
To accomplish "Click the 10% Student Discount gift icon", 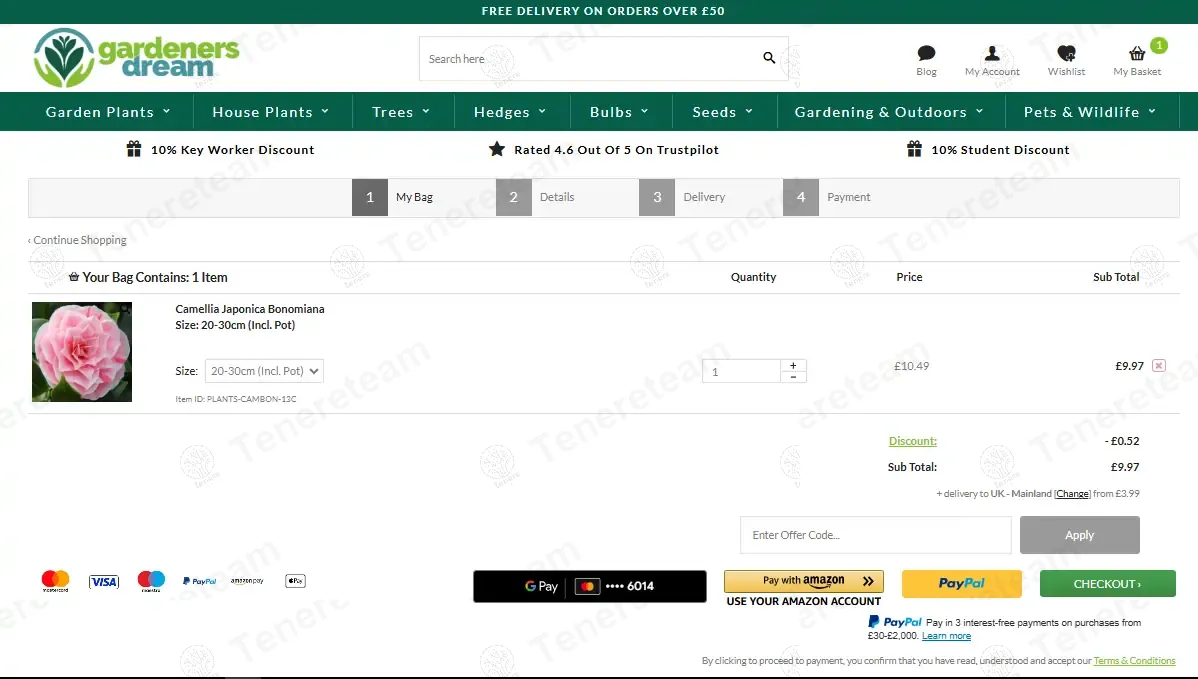I will [x=914, y=149].
